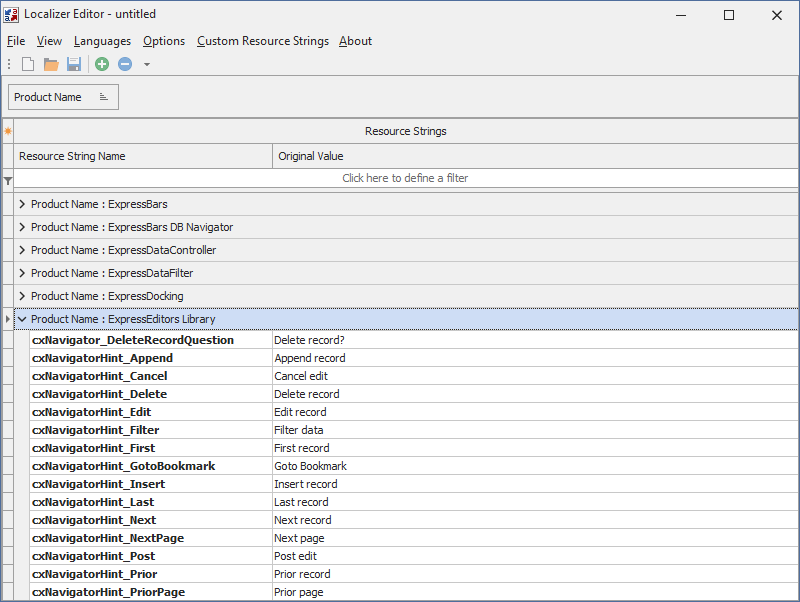
Task: Open the Options menu
Action: point(164,41)
